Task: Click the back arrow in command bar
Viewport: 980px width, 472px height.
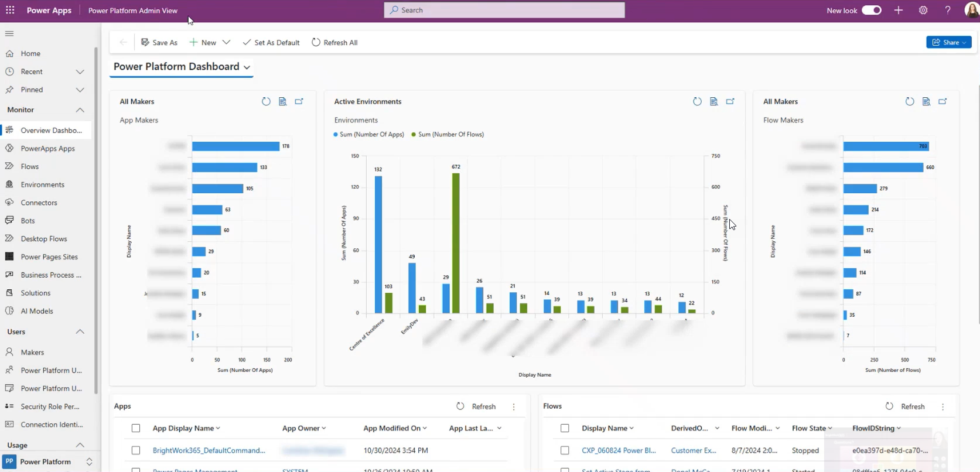Action: 123,42
